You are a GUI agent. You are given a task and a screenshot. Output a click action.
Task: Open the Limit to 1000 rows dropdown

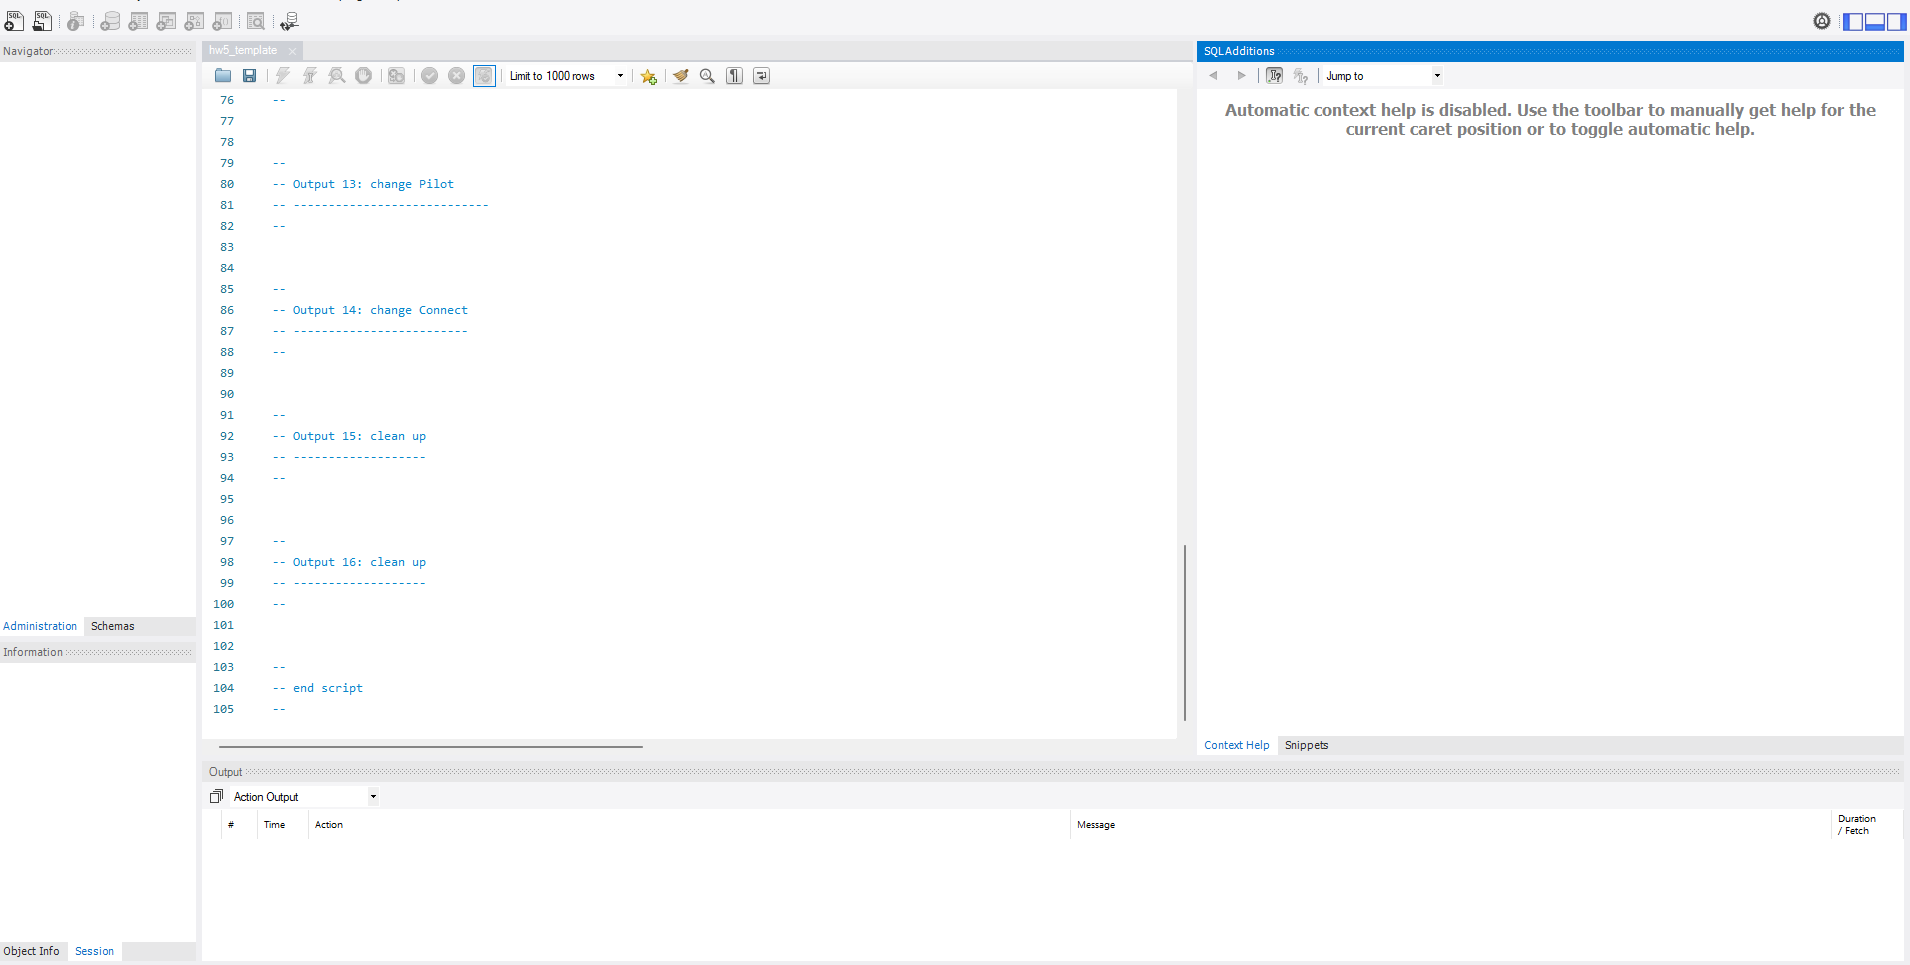tap(619, 75)
